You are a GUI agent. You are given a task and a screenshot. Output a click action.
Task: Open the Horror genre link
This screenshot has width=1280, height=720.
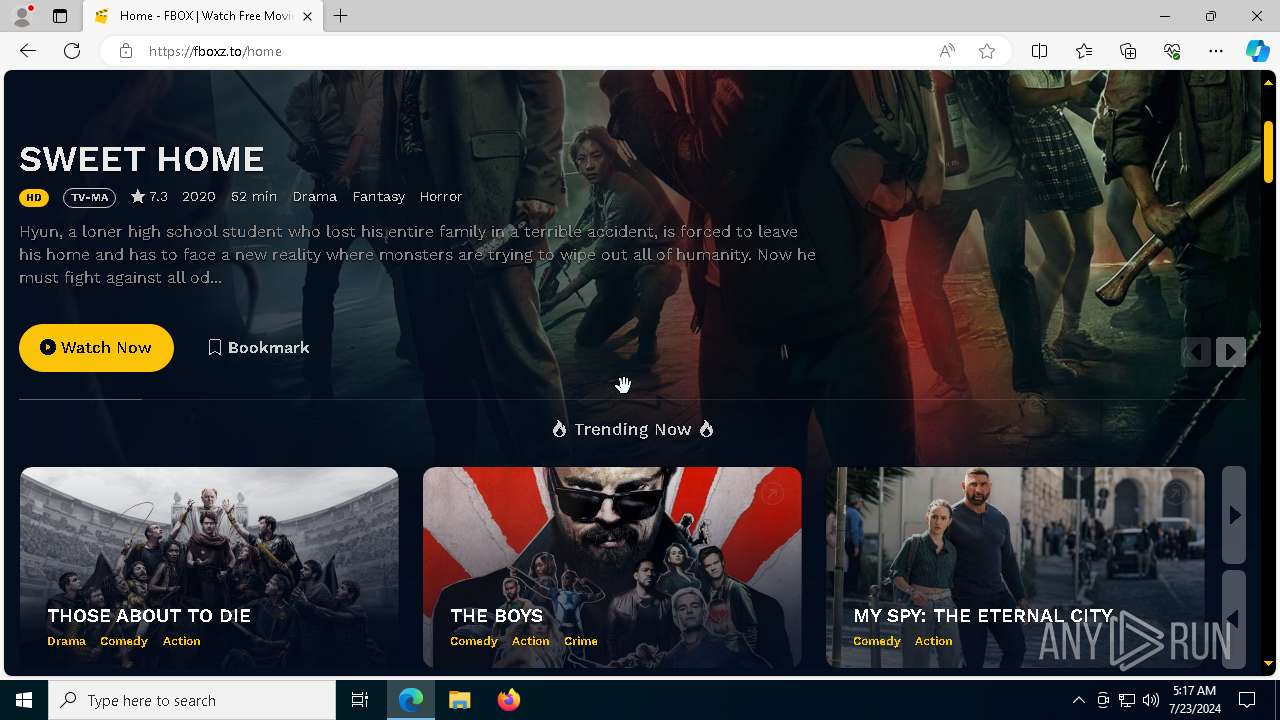(x=441, y=197)
